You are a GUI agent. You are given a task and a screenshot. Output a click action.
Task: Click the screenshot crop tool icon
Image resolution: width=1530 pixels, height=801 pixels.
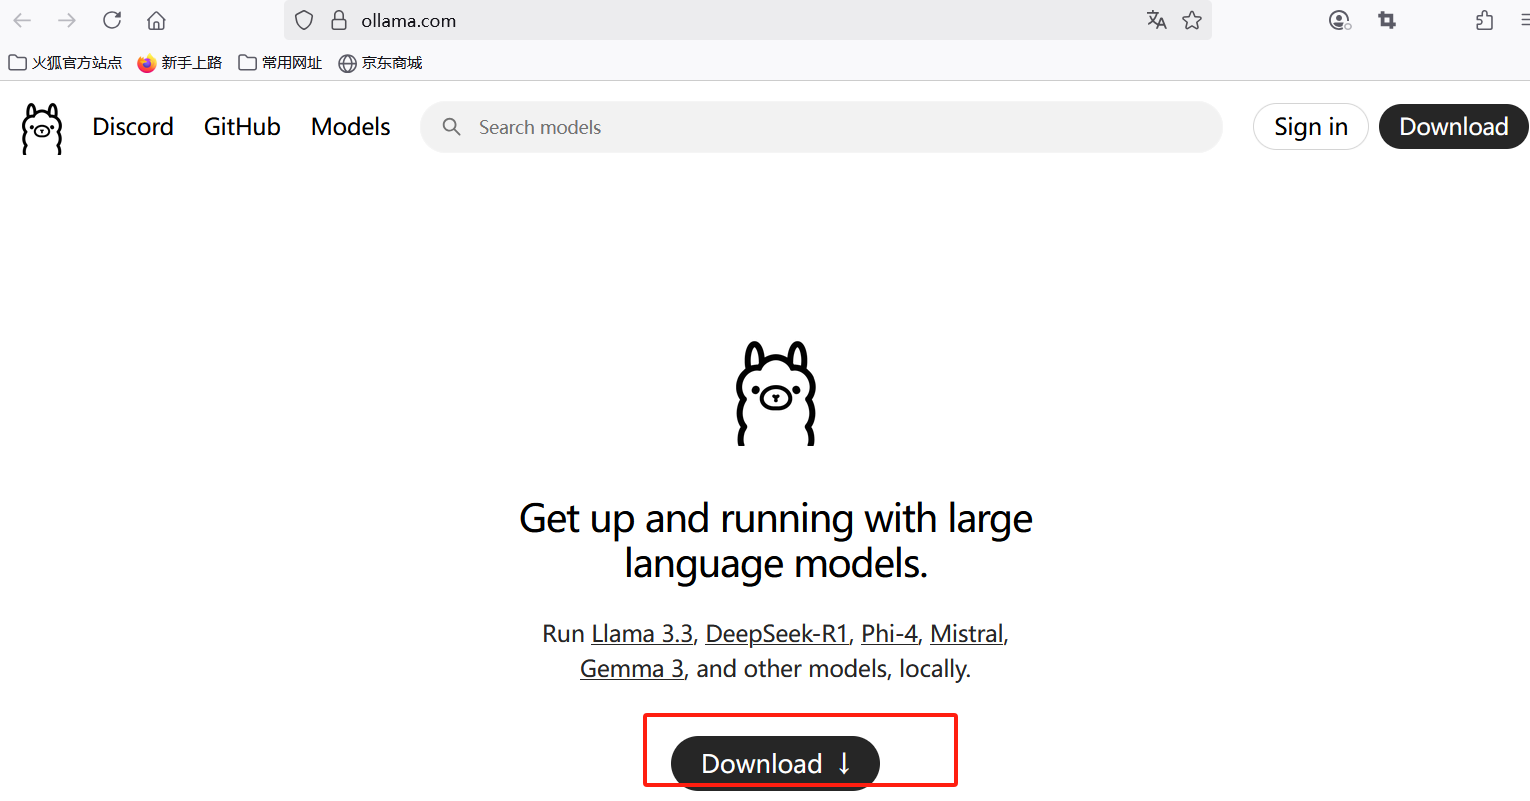click(1387, 20)
